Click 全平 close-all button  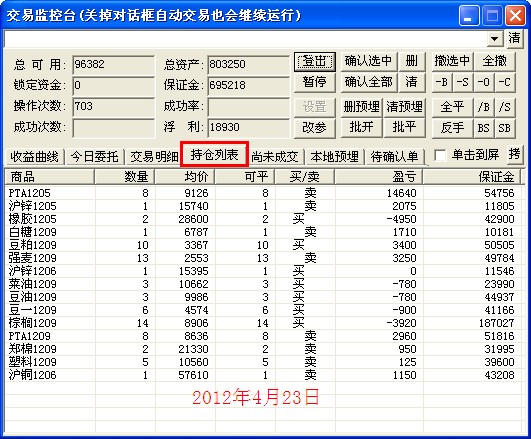(452, 107)
